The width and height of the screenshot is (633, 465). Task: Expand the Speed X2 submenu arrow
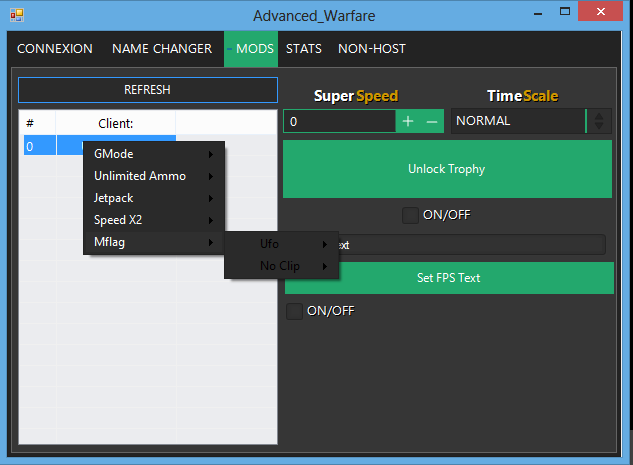tap(211, 220)
